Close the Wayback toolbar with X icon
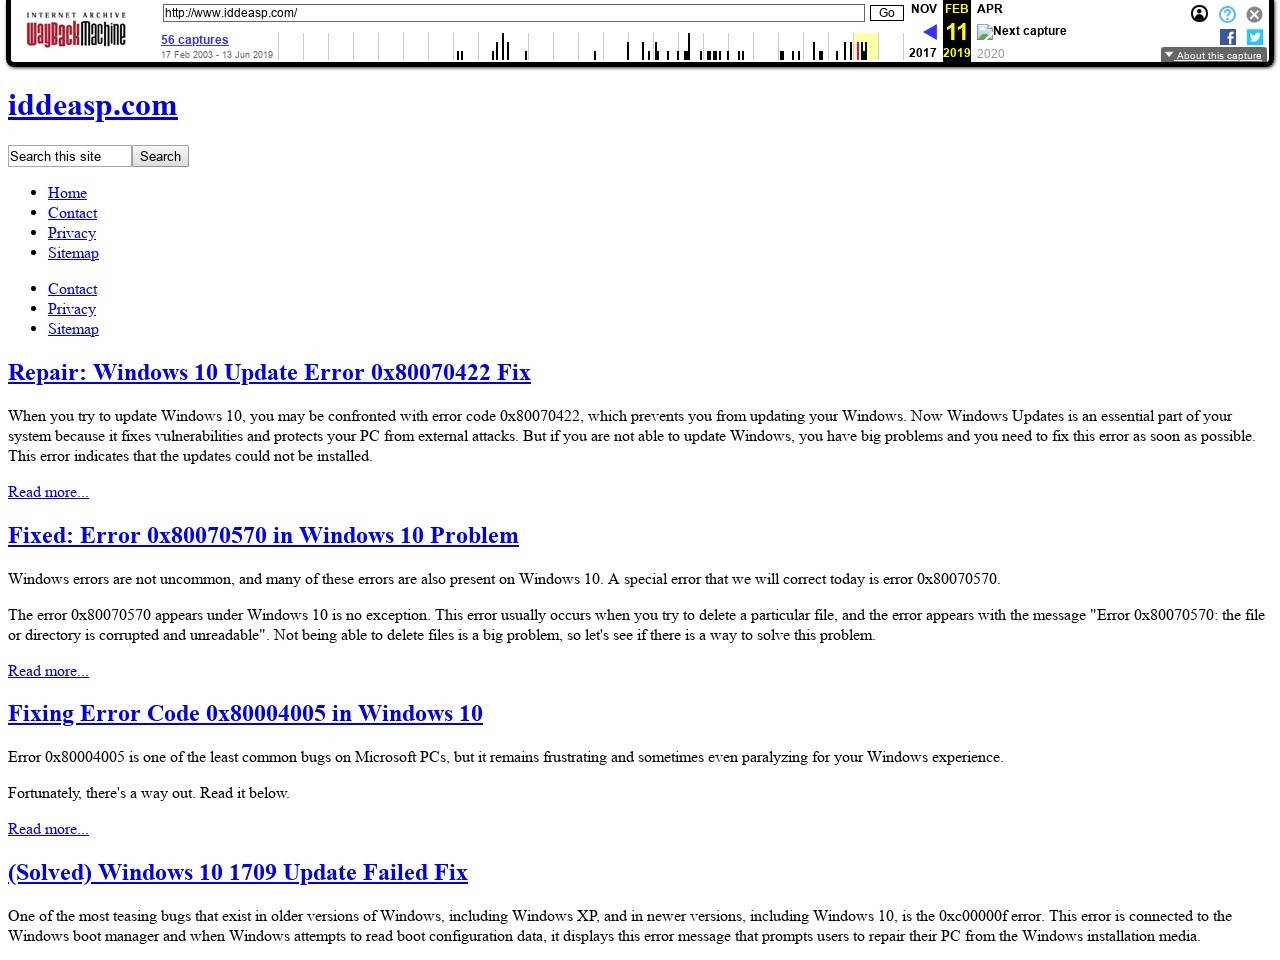The width and height of the screenshot is (1280, 960). tap(1254, 14)
